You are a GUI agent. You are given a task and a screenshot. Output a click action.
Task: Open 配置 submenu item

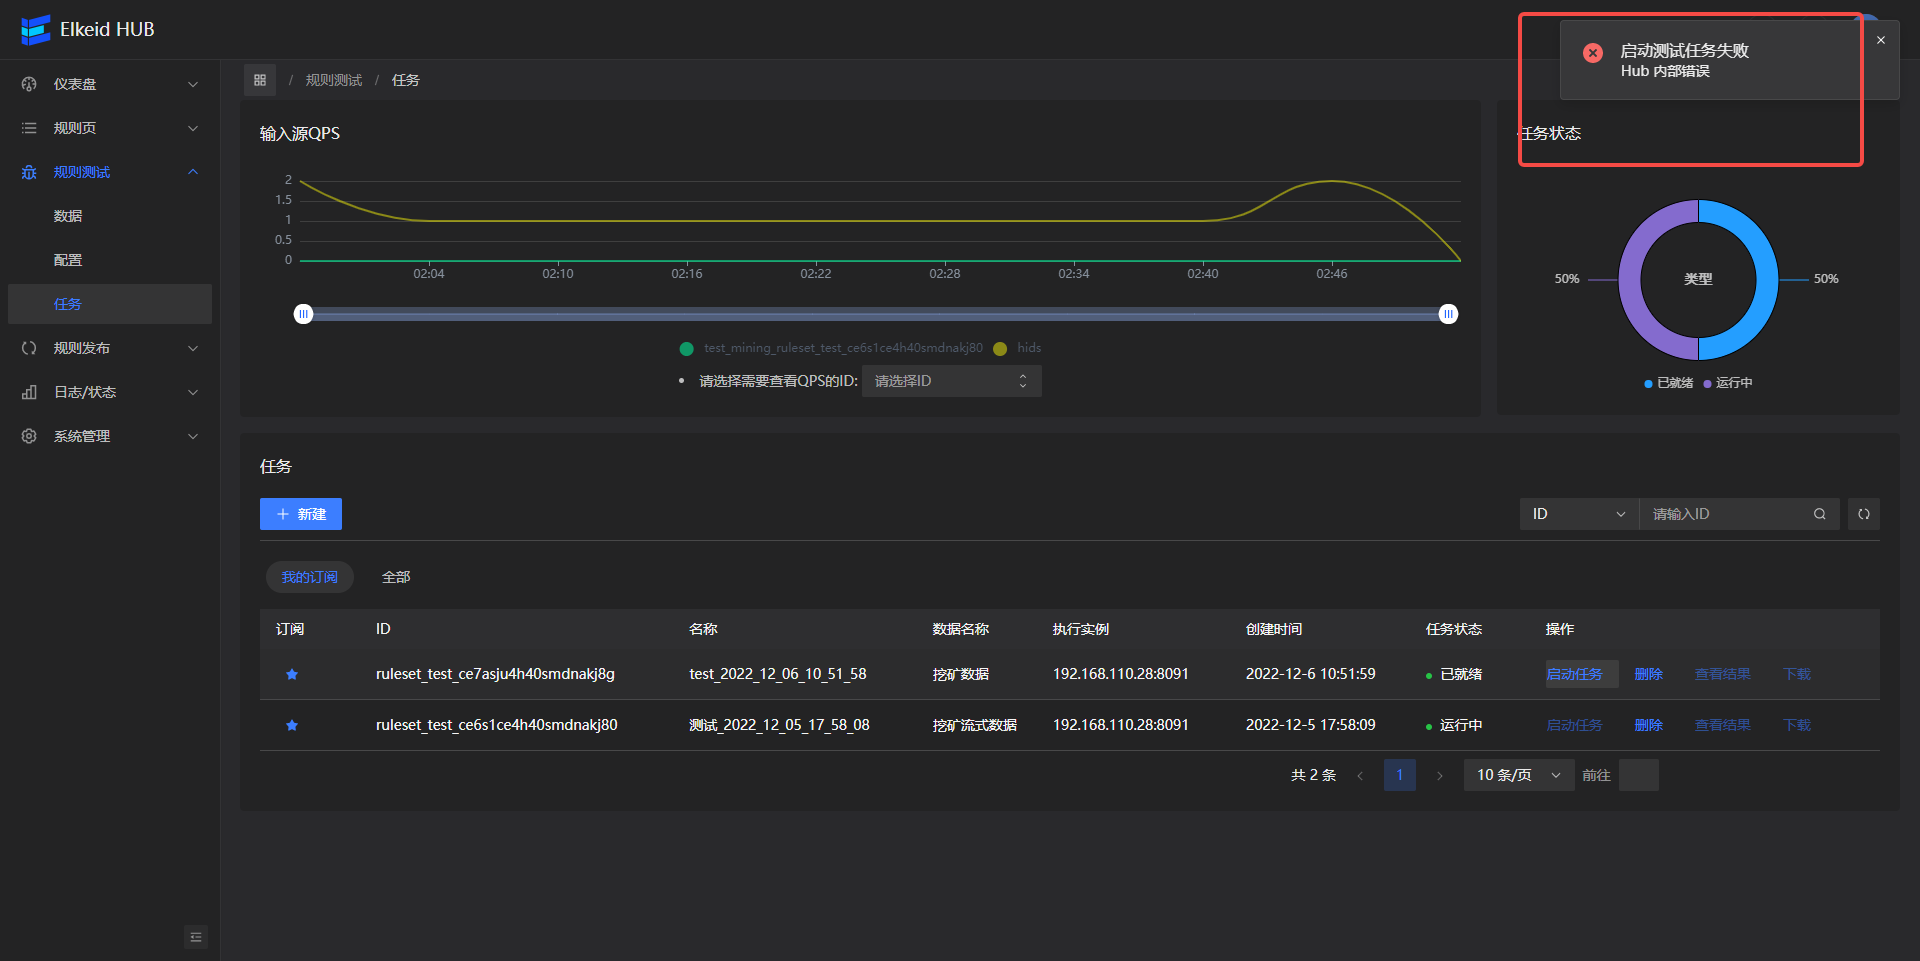pyautogui.click(x=110, y=260)
